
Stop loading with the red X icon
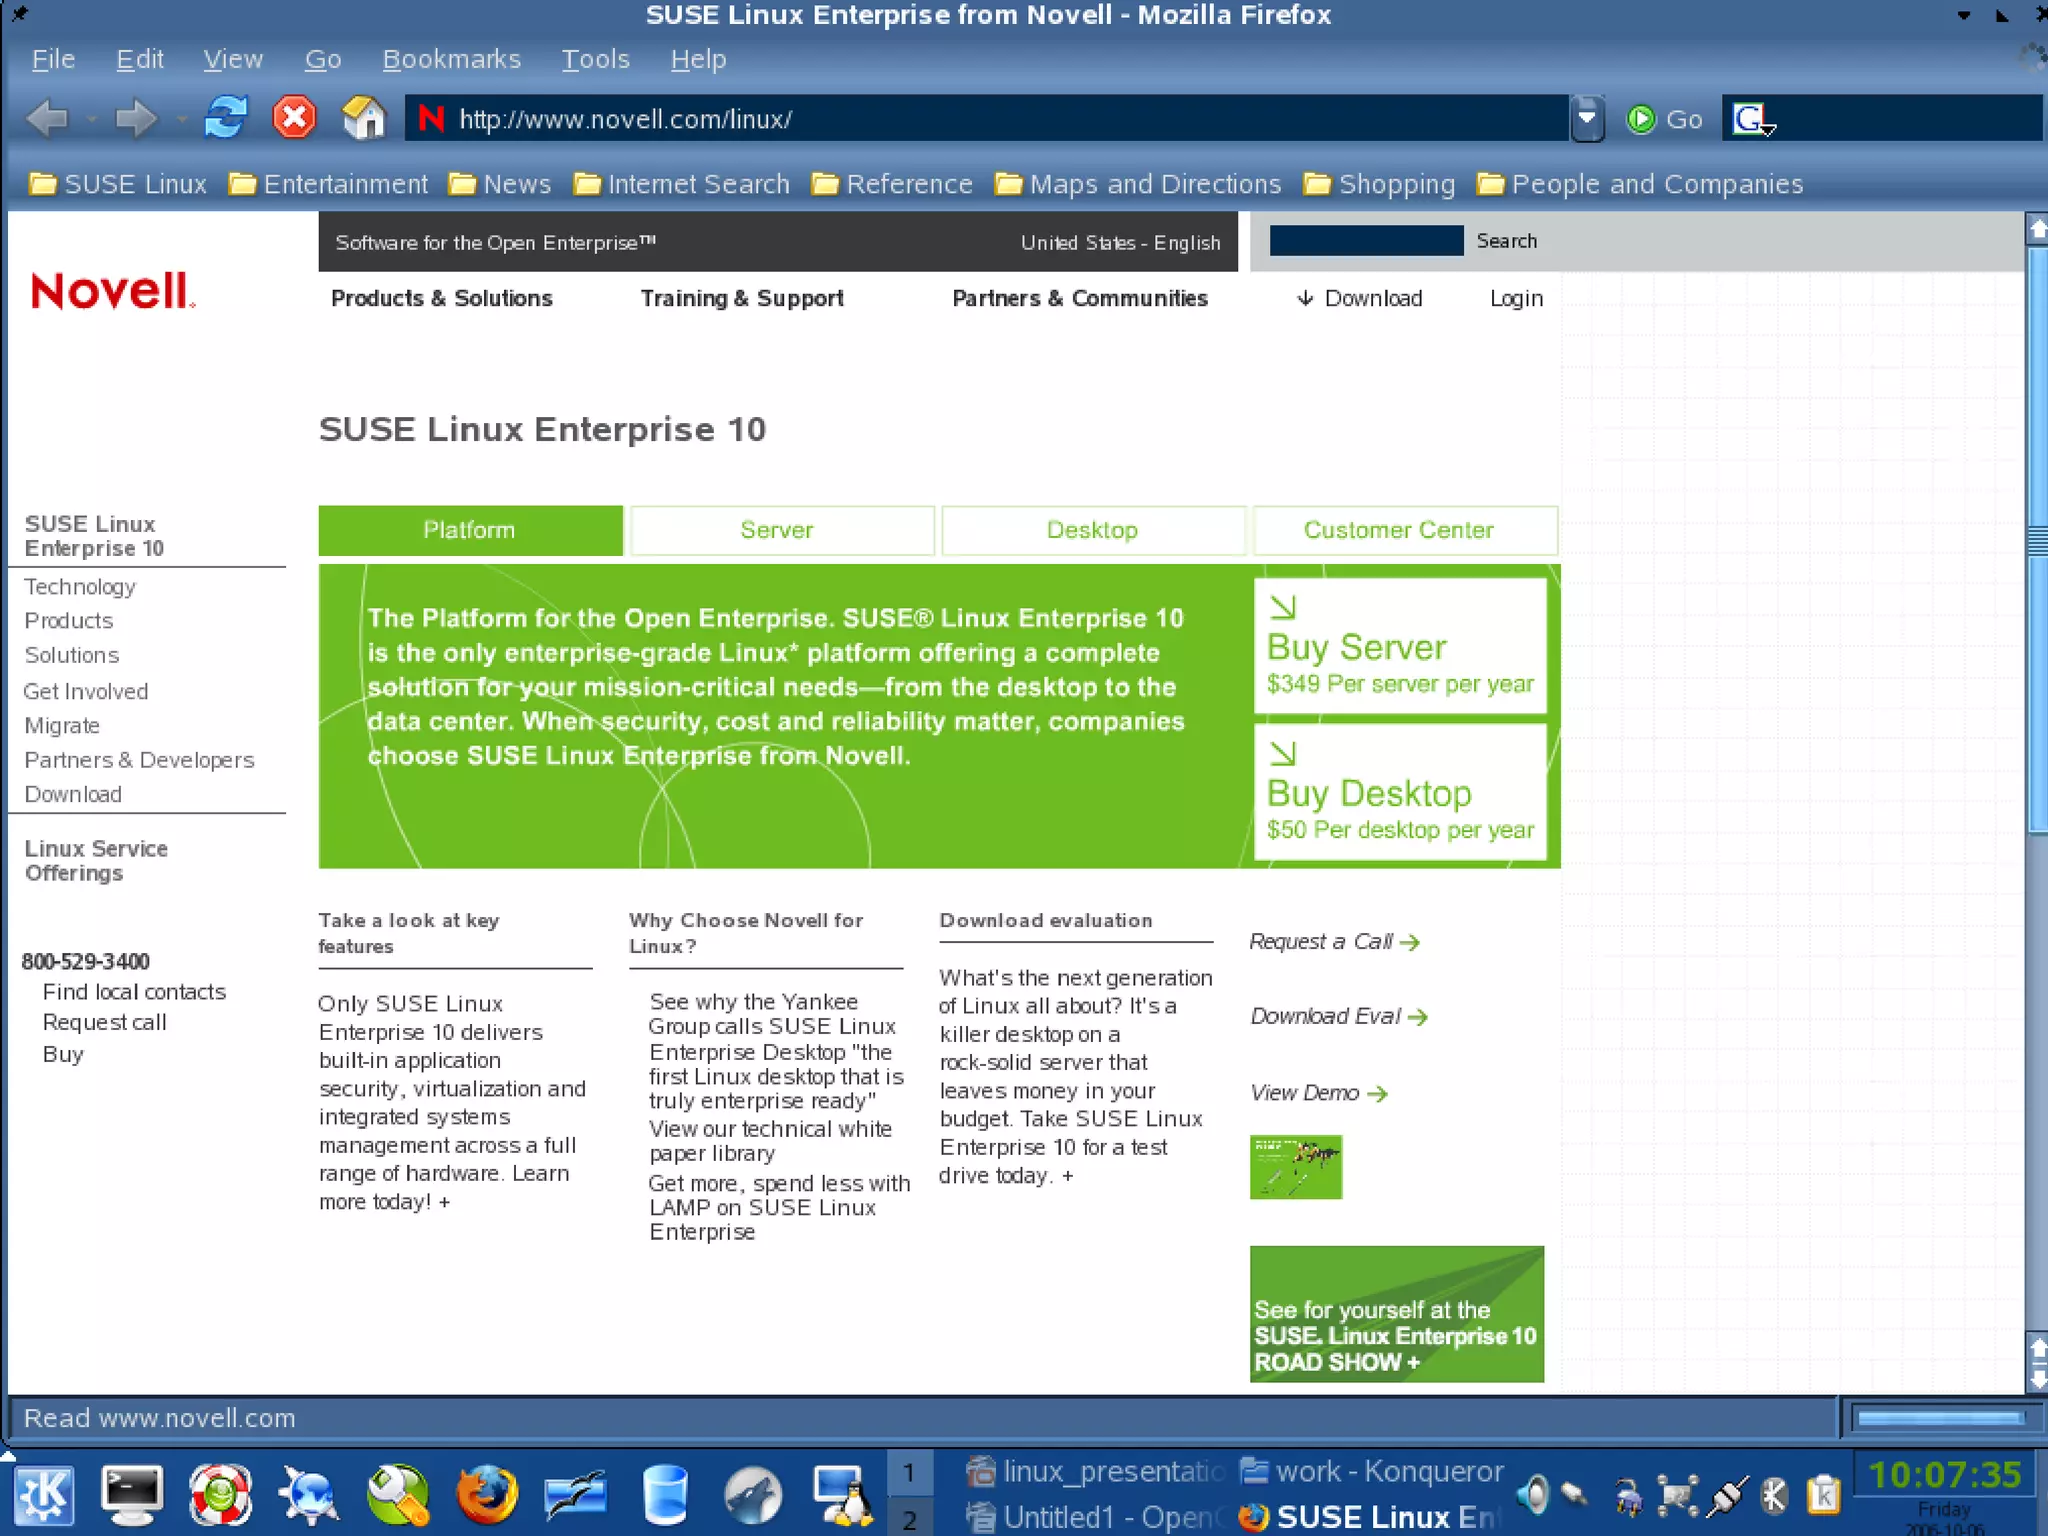tap(294, 118)
